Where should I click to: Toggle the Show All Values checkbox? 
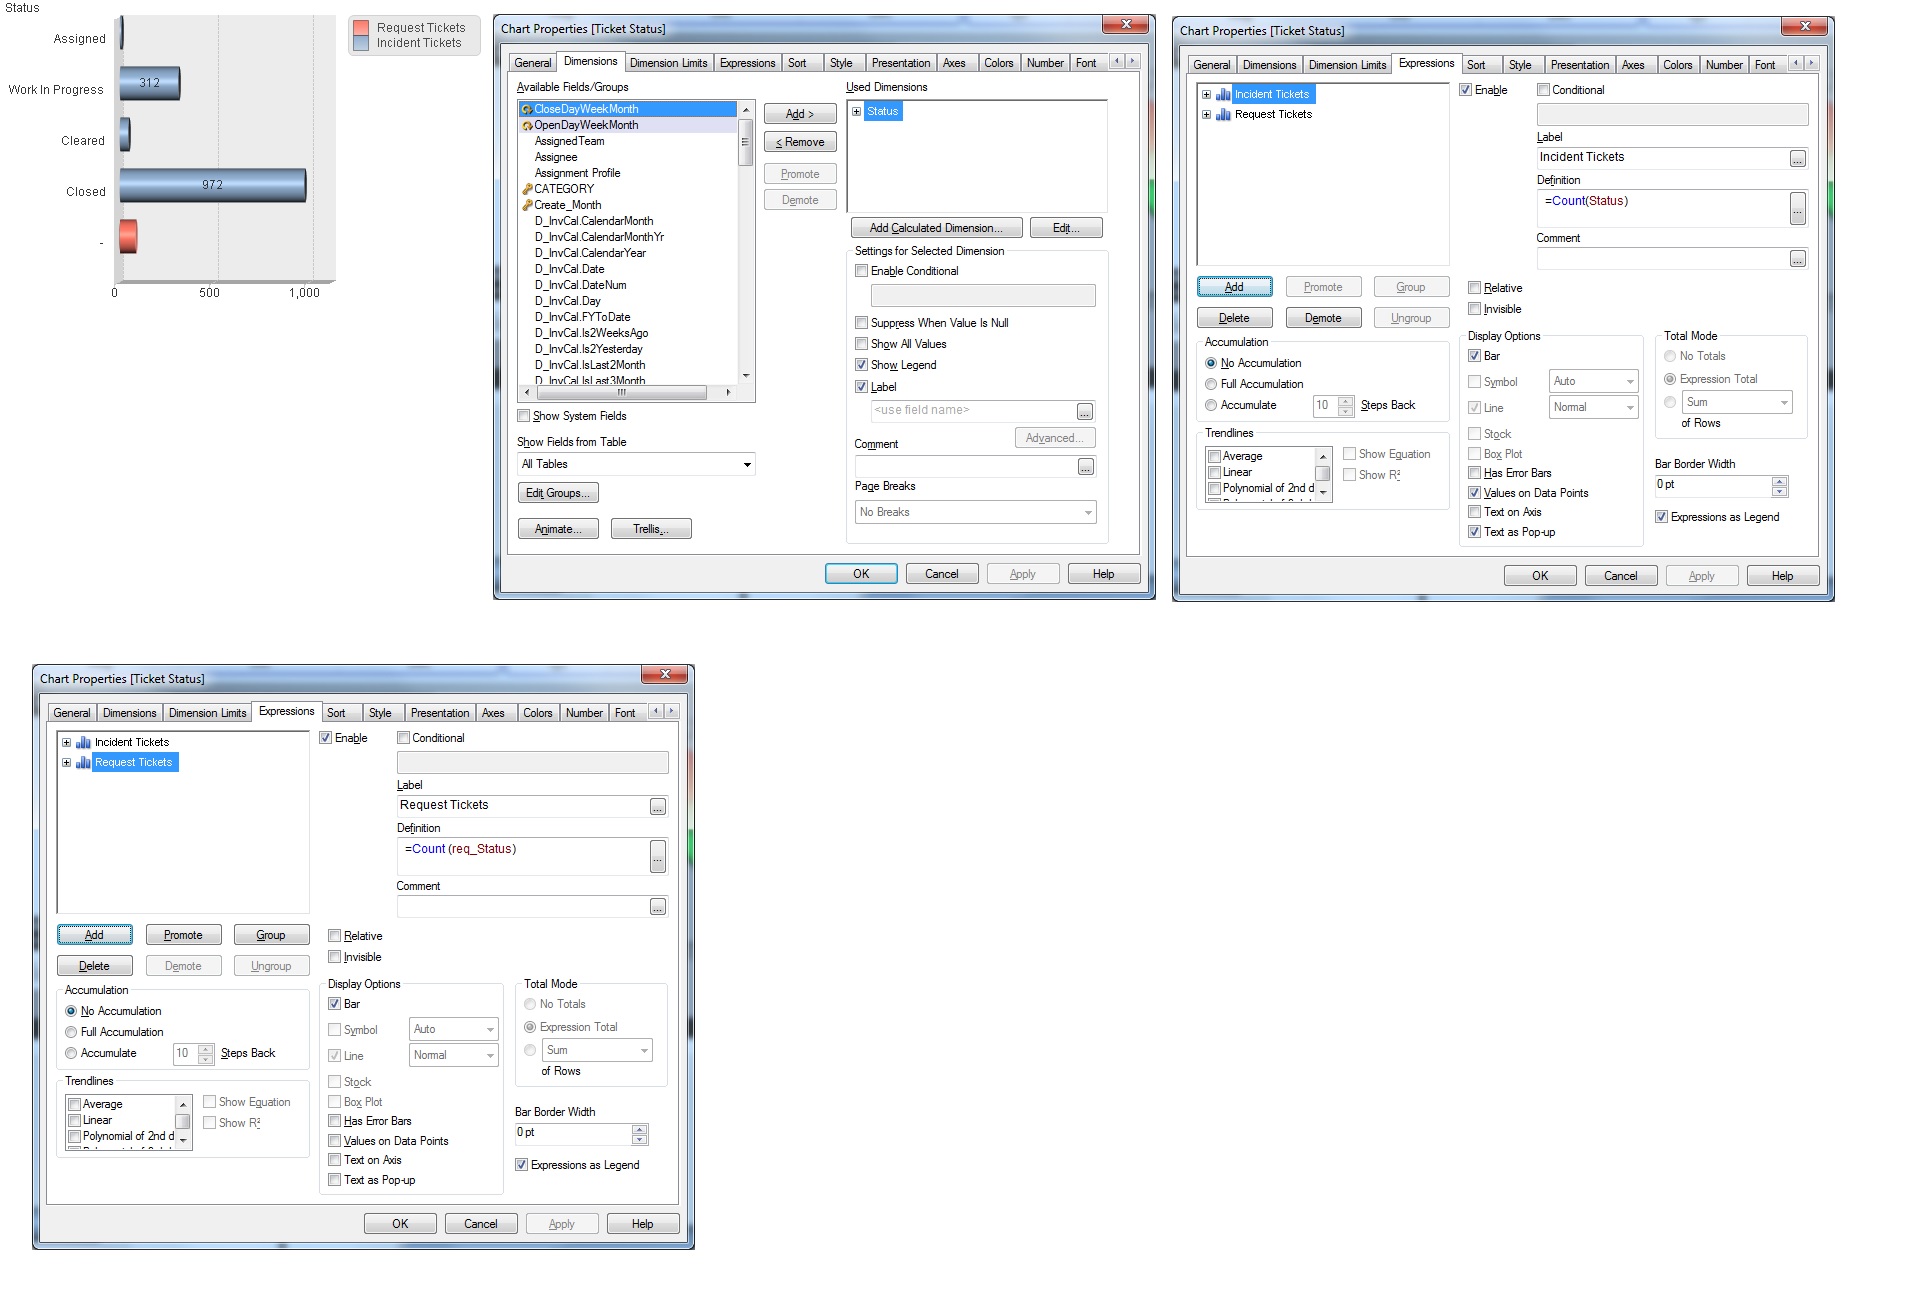(861, 344)
